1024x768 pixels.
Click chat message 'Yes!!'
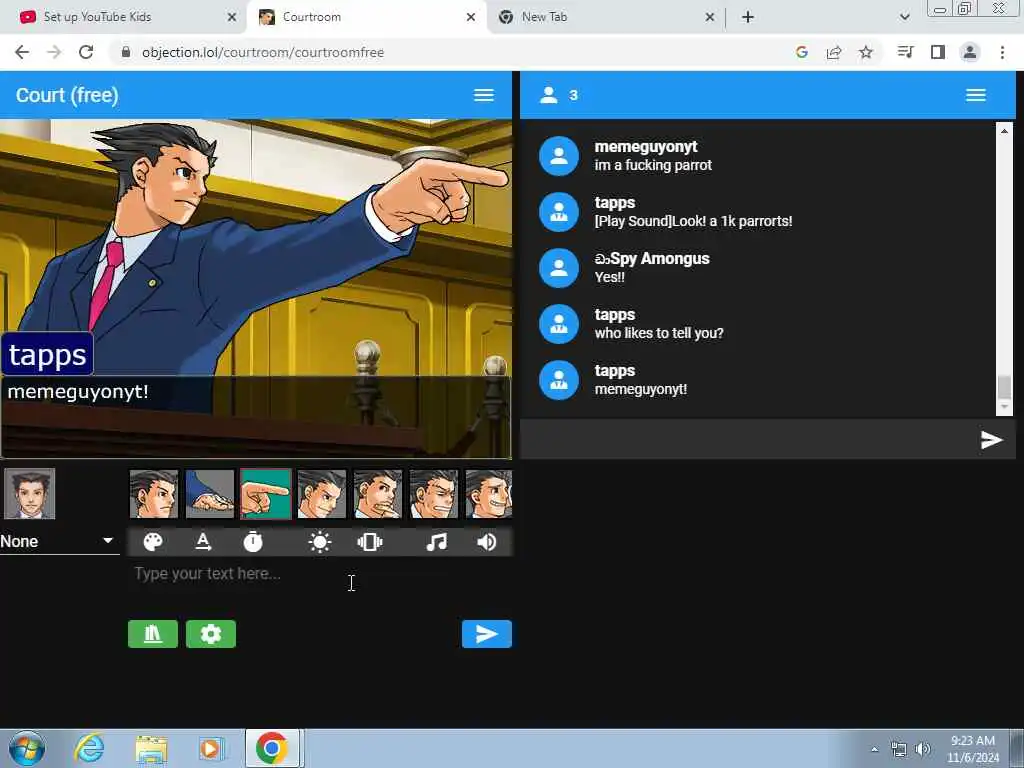point(610,277)
